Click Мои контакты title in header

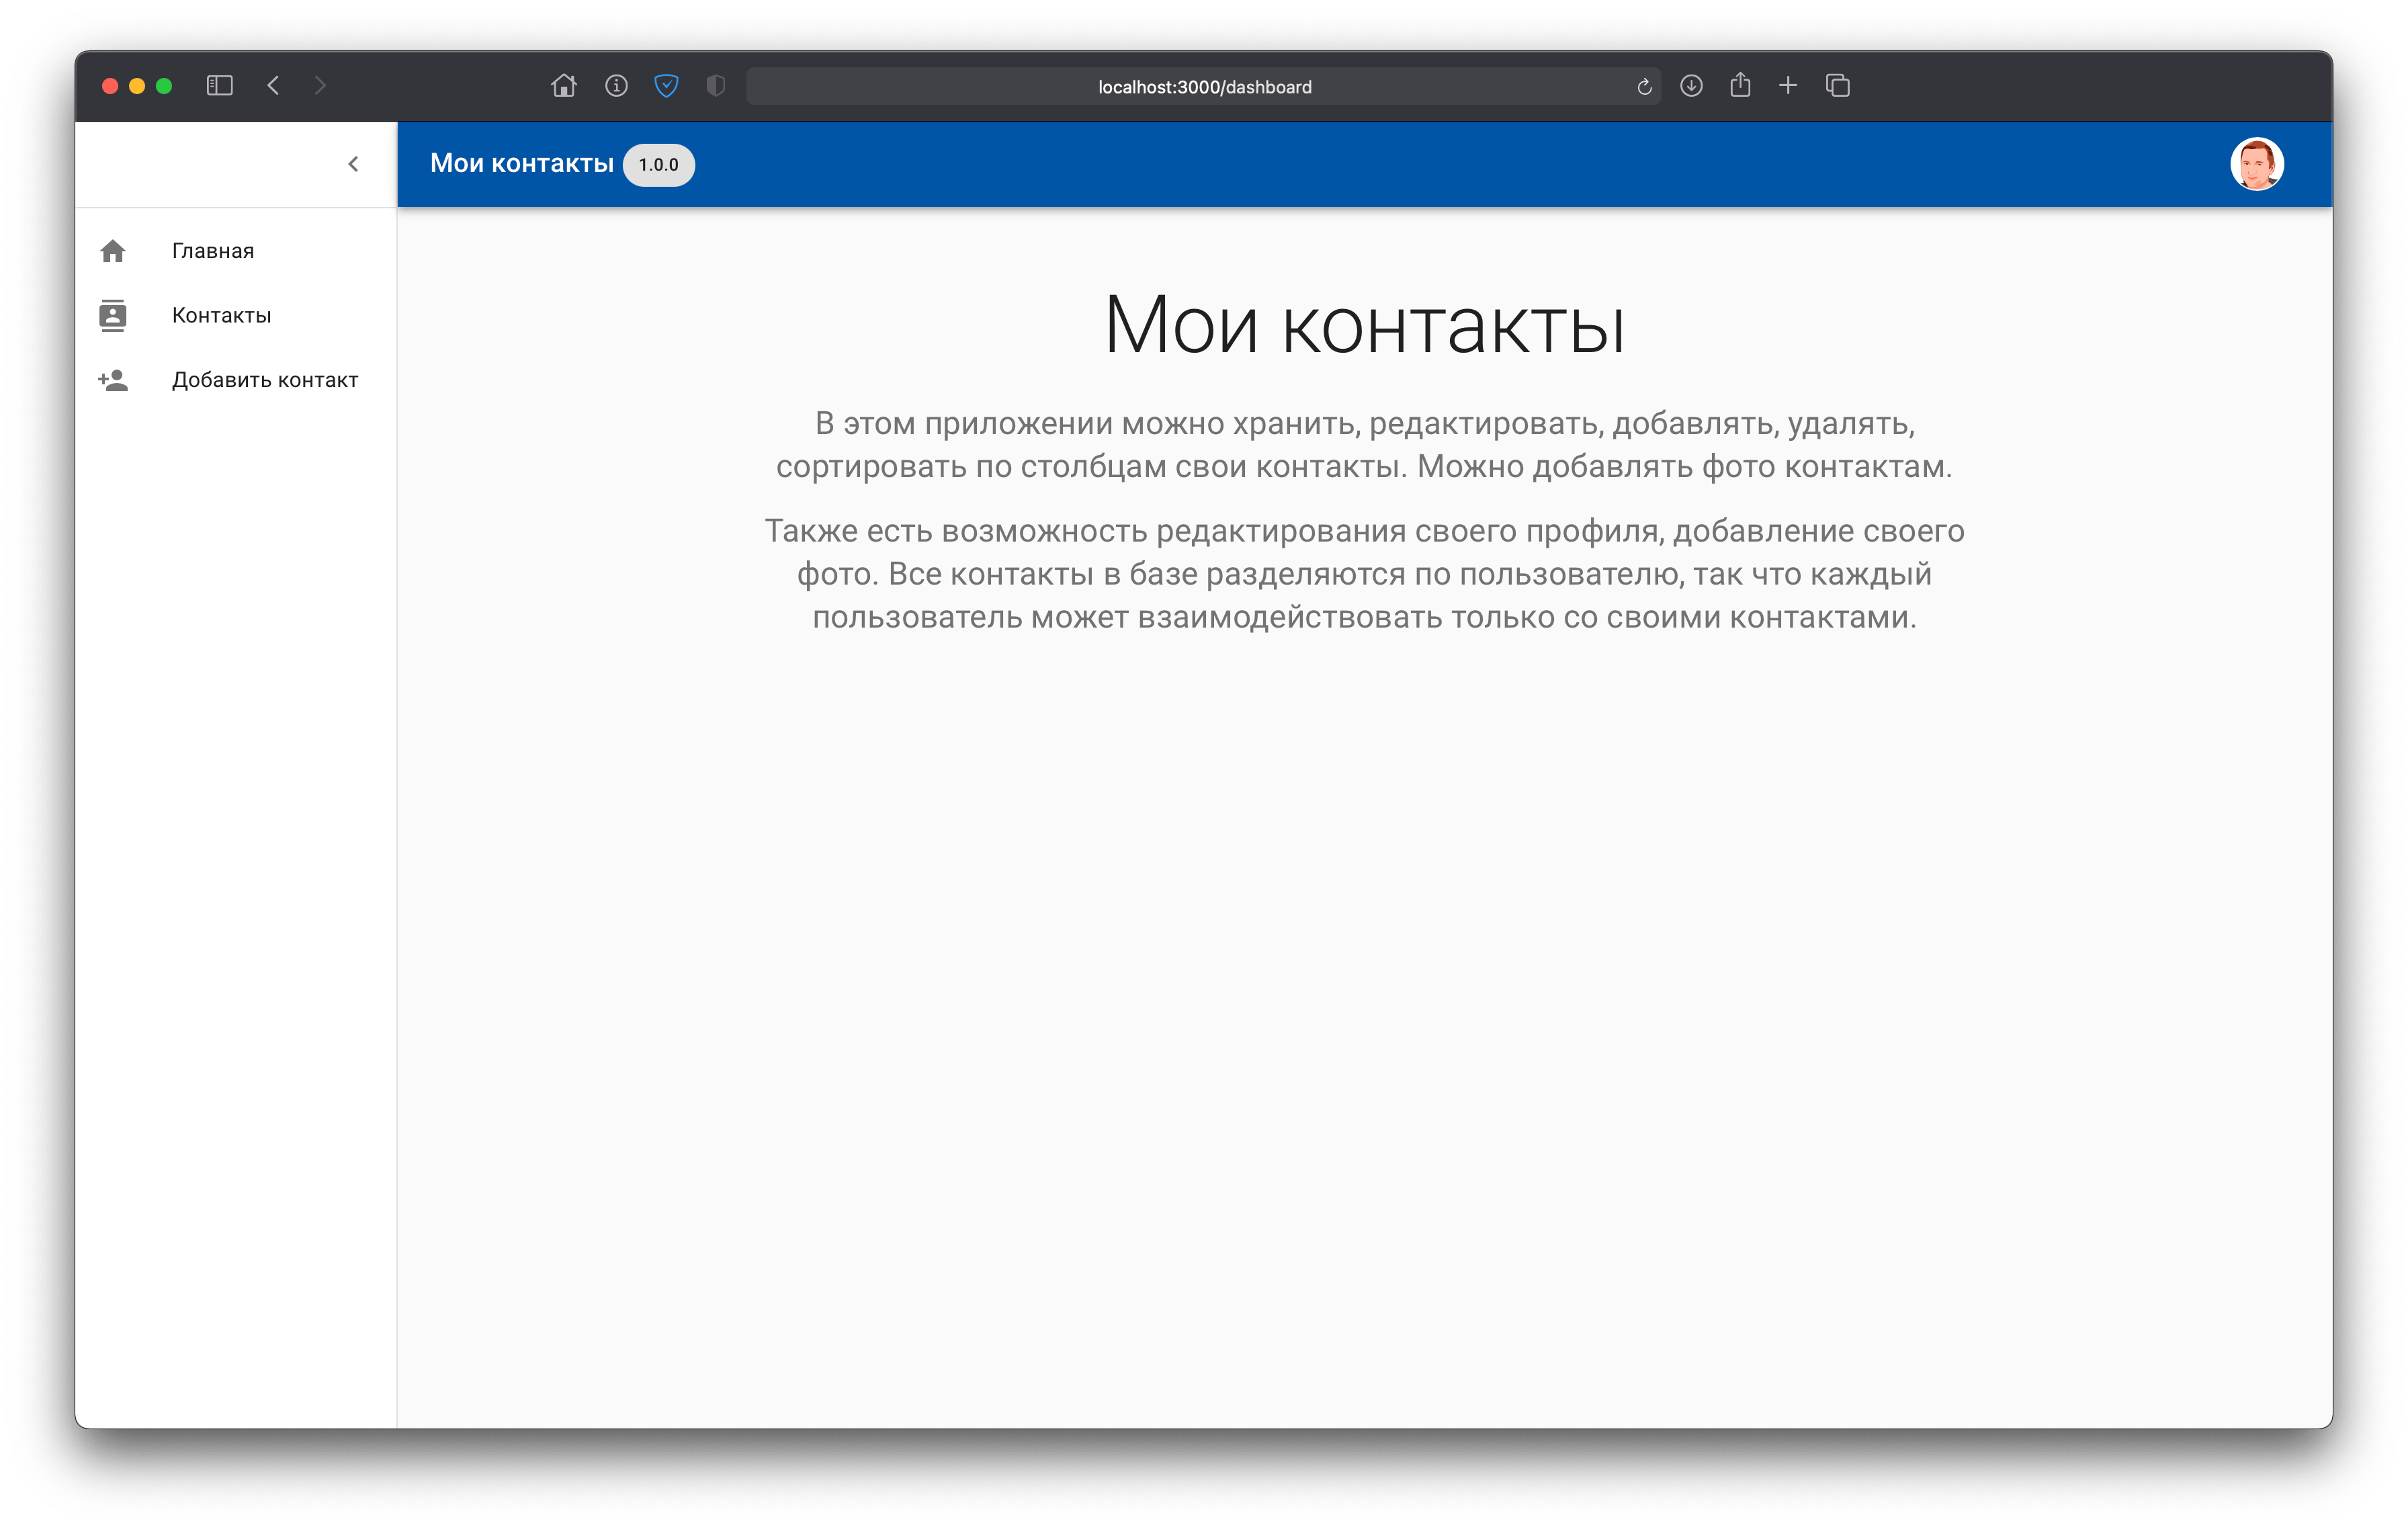pyautogui.click(x=521, y=164)
